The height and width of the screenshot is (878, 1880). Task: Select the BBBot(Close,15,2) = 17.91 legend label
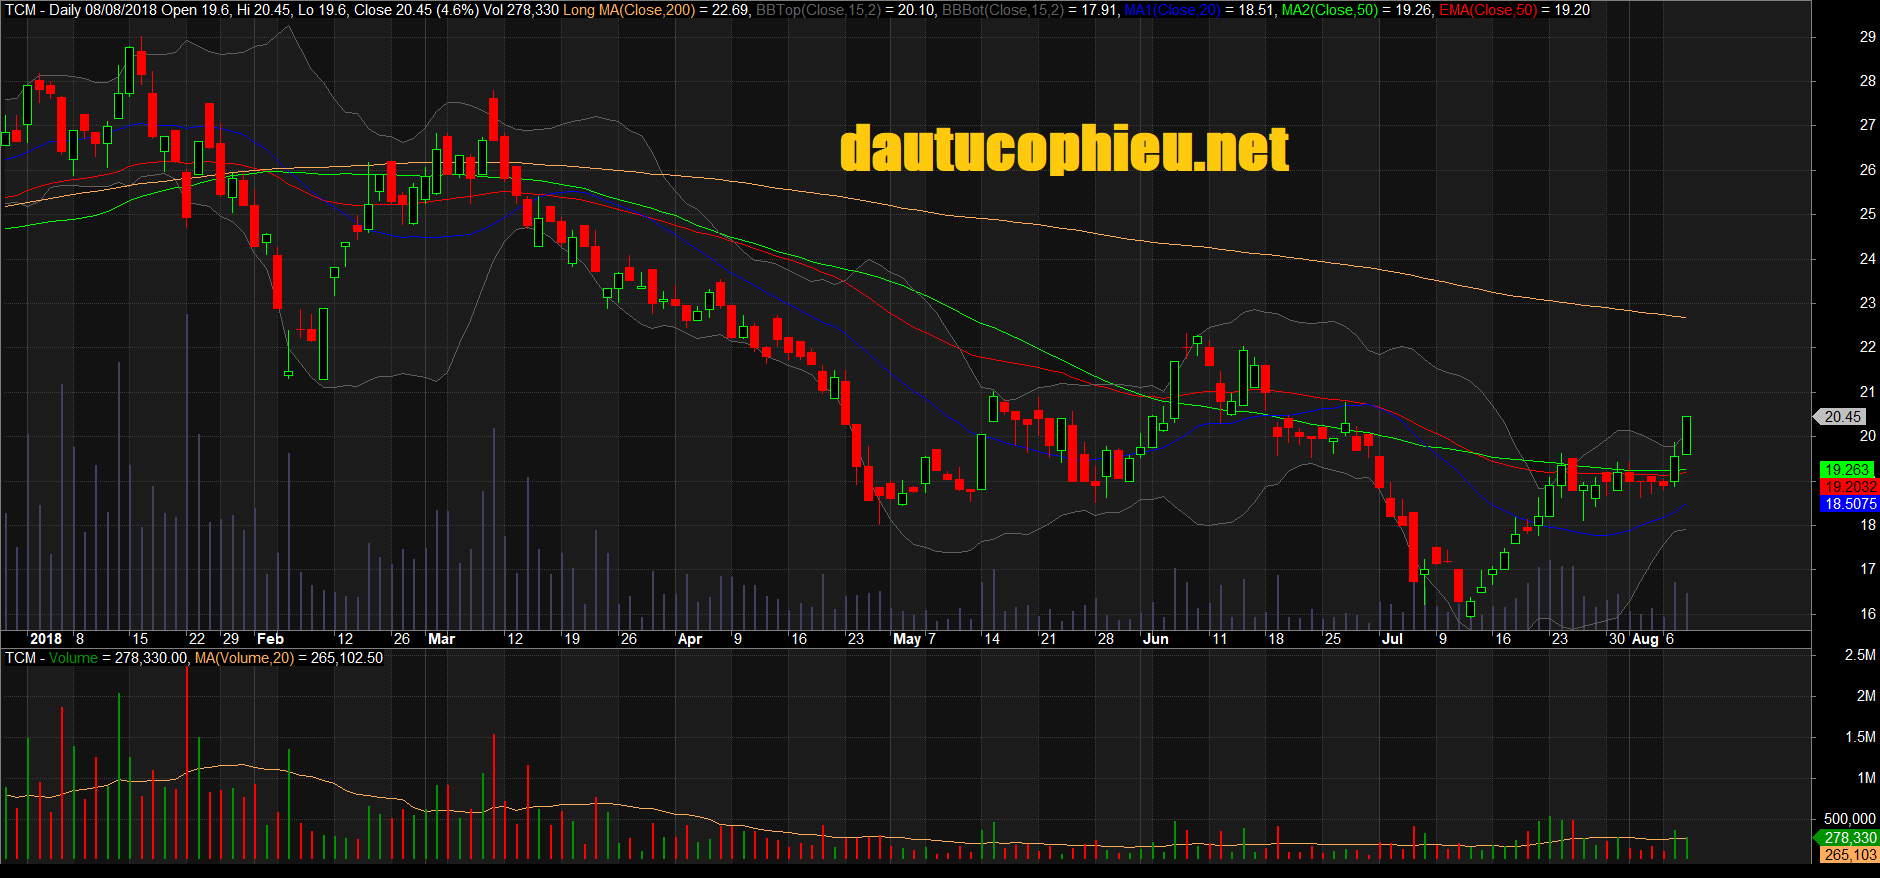coord(1030,10)
